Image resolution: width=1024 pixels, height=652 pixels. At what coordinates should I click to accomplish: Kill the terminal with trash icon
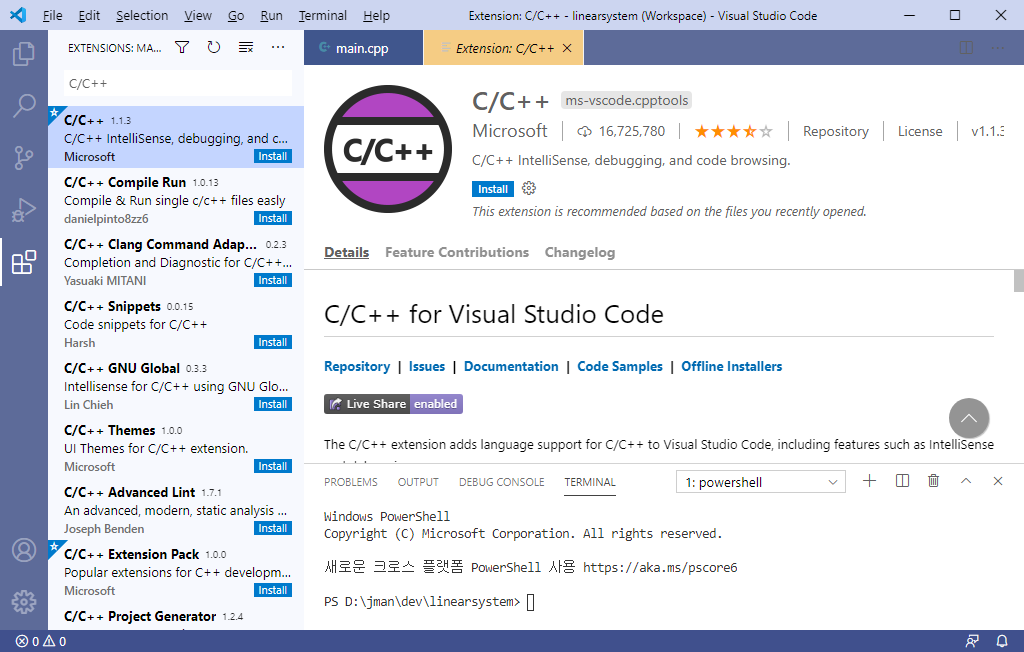point(933,481)
